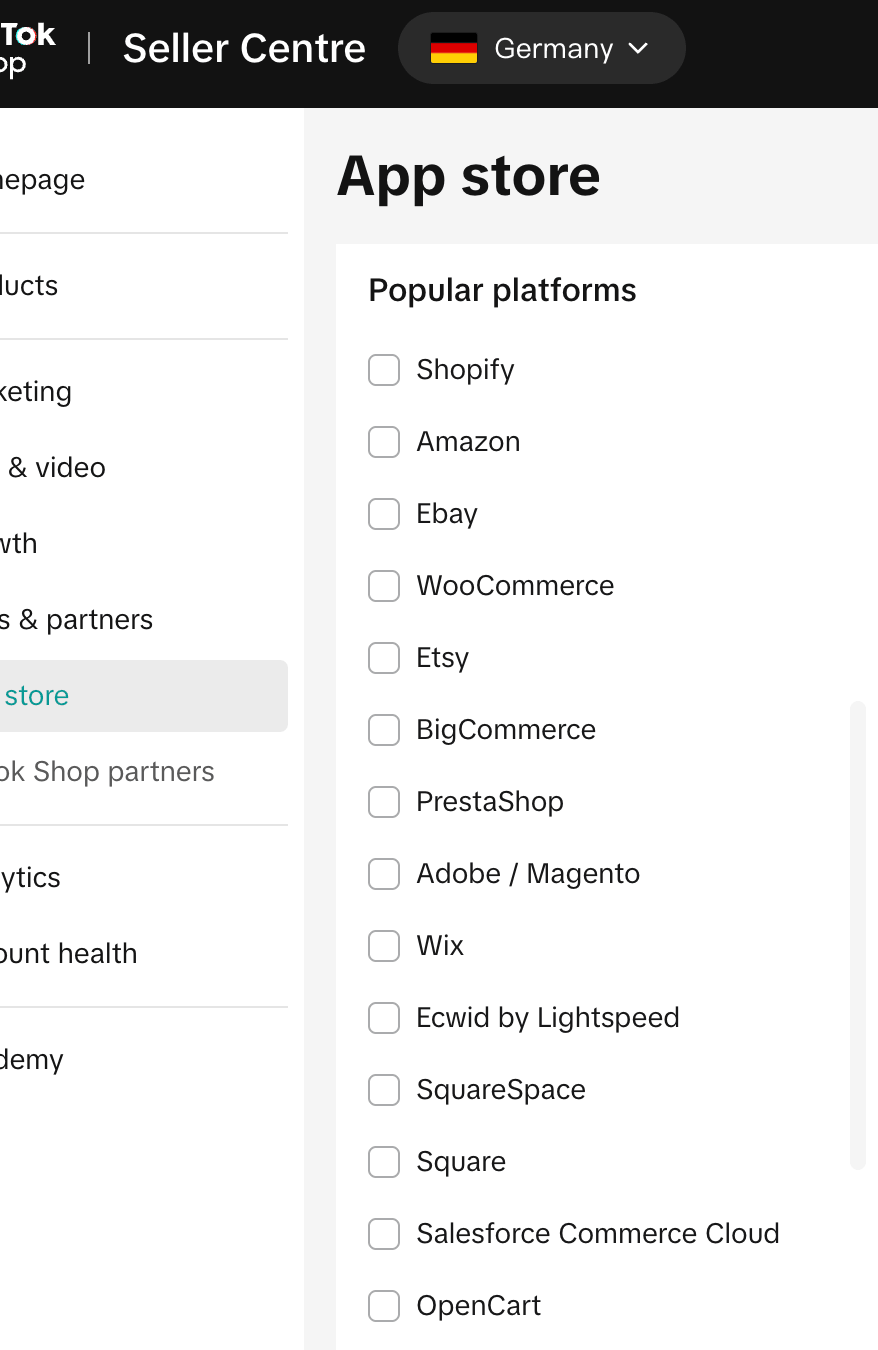Select the Ebay checkbox

click(384, 514)
